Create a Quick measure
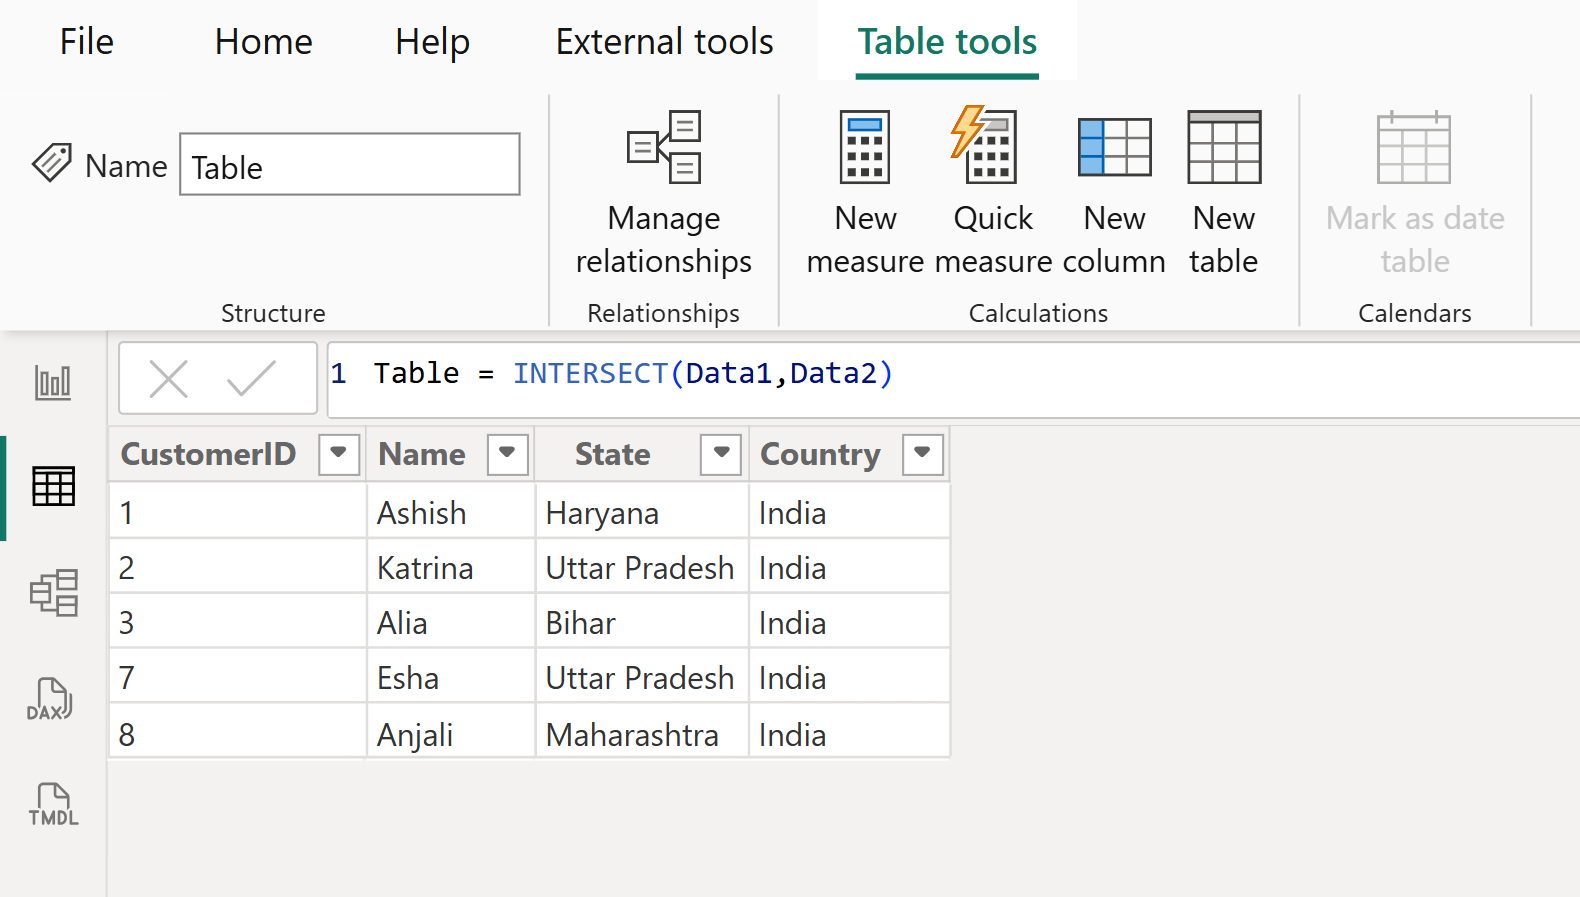 992,192
